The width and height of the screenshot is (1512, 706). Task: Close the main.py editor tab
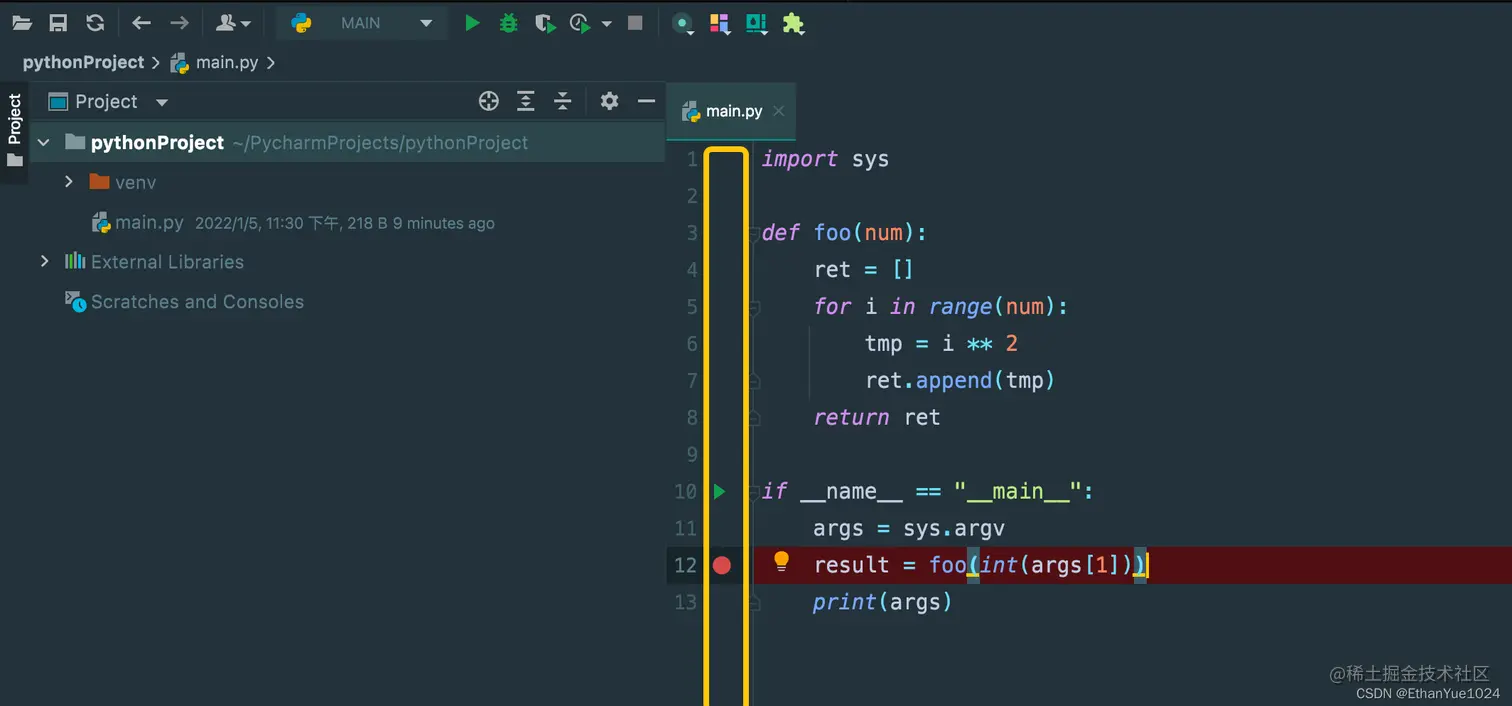(x=779, y=112)
